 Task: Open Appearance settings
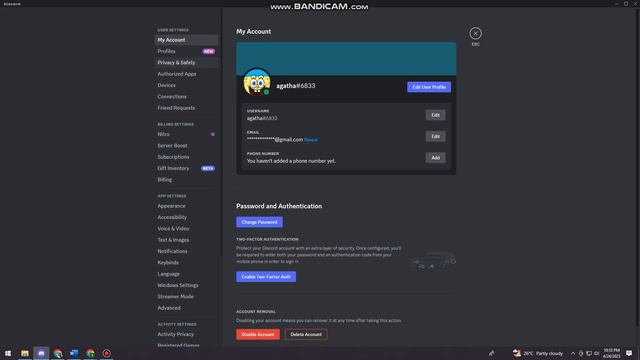(186, 206)
